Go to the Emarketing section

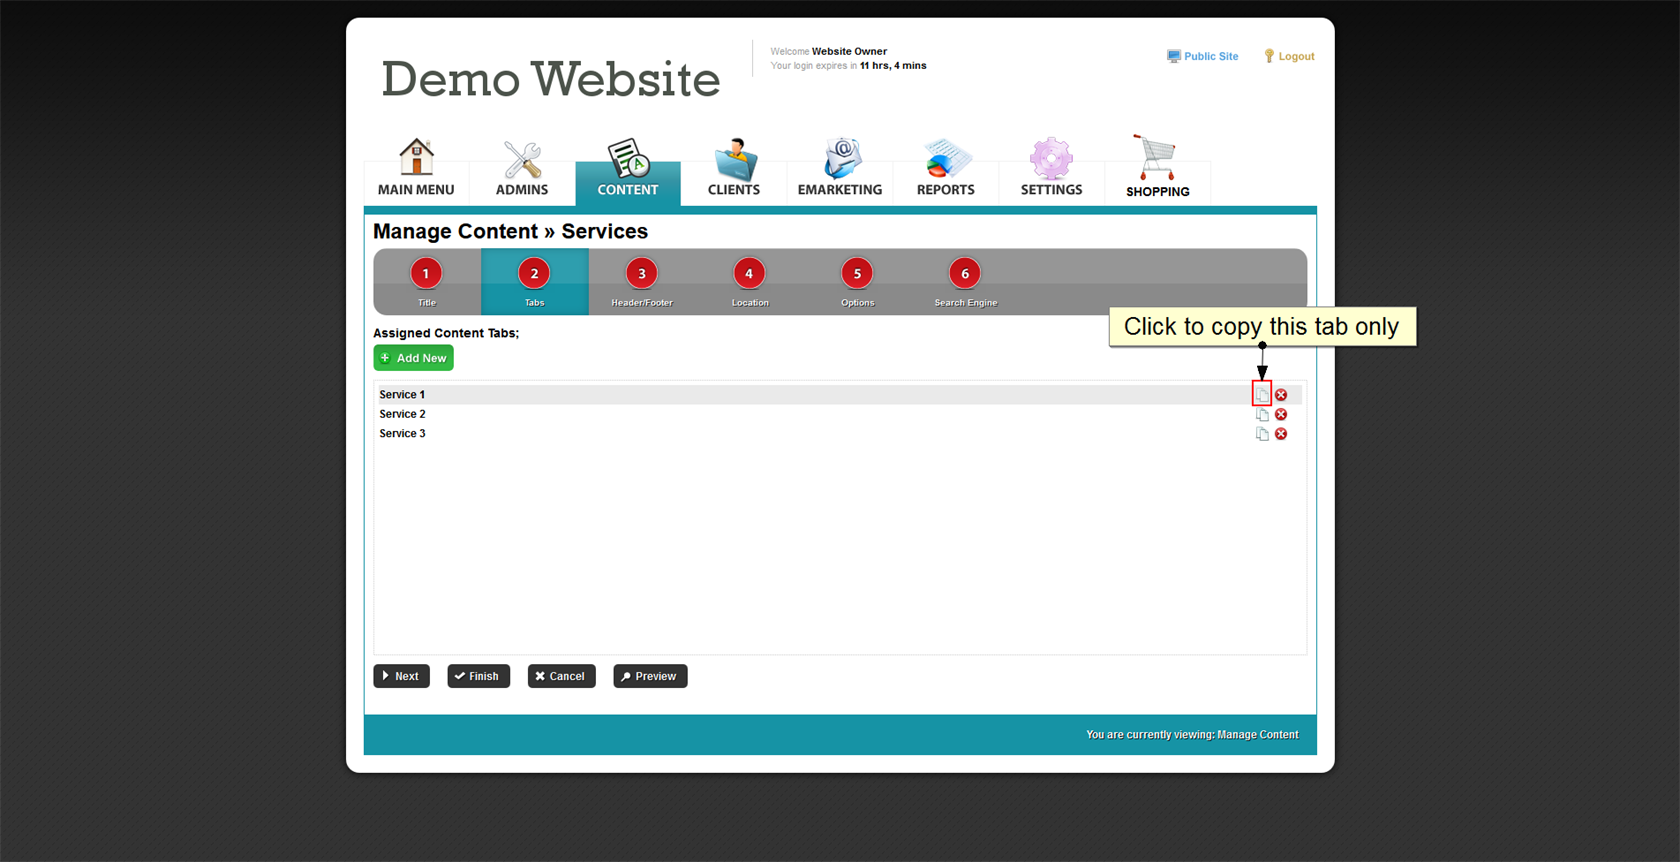(840, 168)
